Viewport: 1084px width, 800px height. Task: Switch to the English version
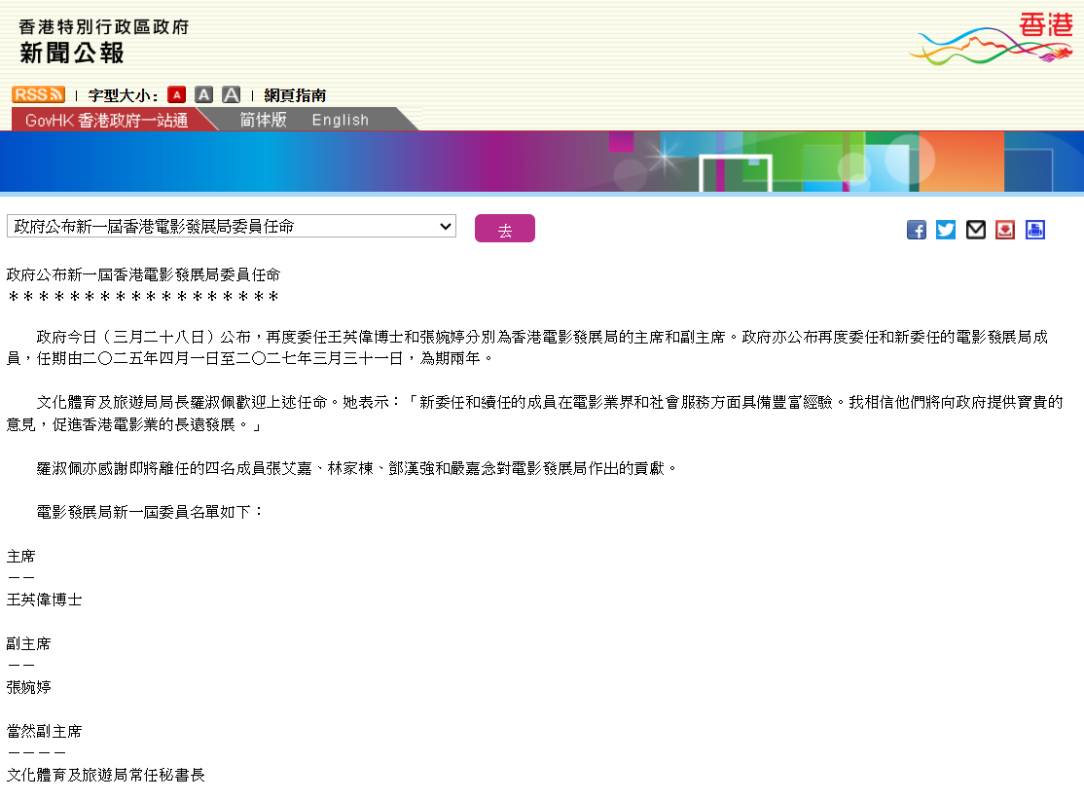click(340, 120)
